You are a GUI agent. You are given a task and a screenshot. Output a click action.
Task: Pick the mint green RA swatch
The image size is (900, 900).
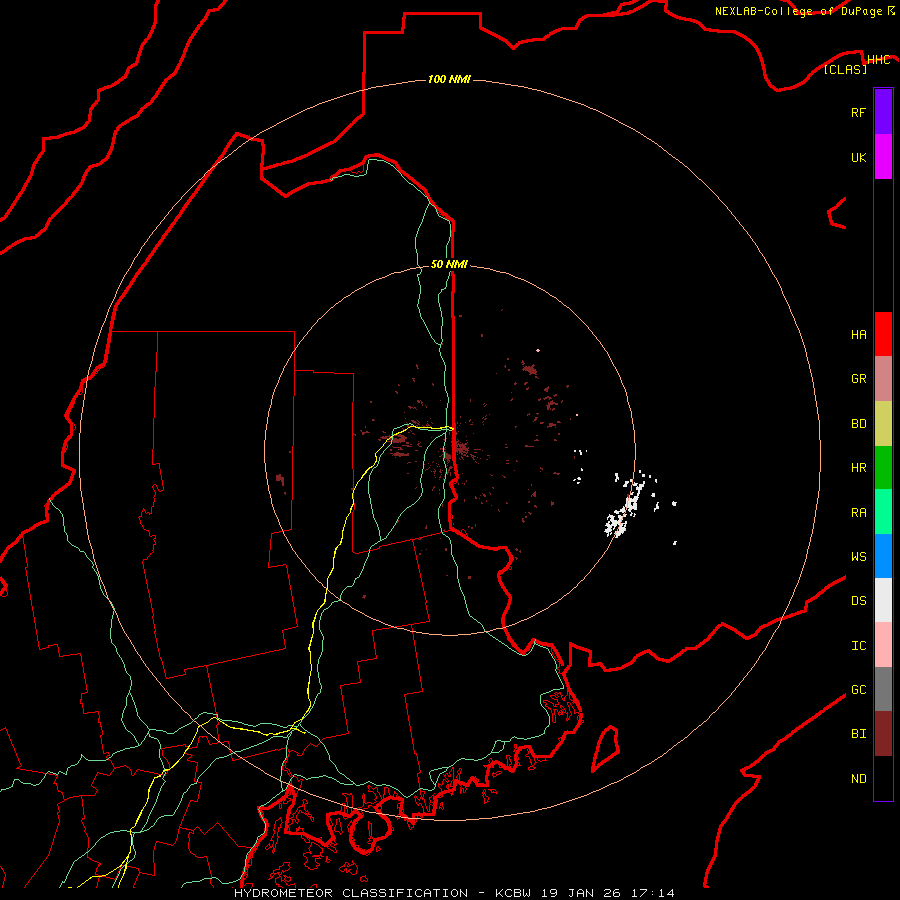click(x=883, y=512)
